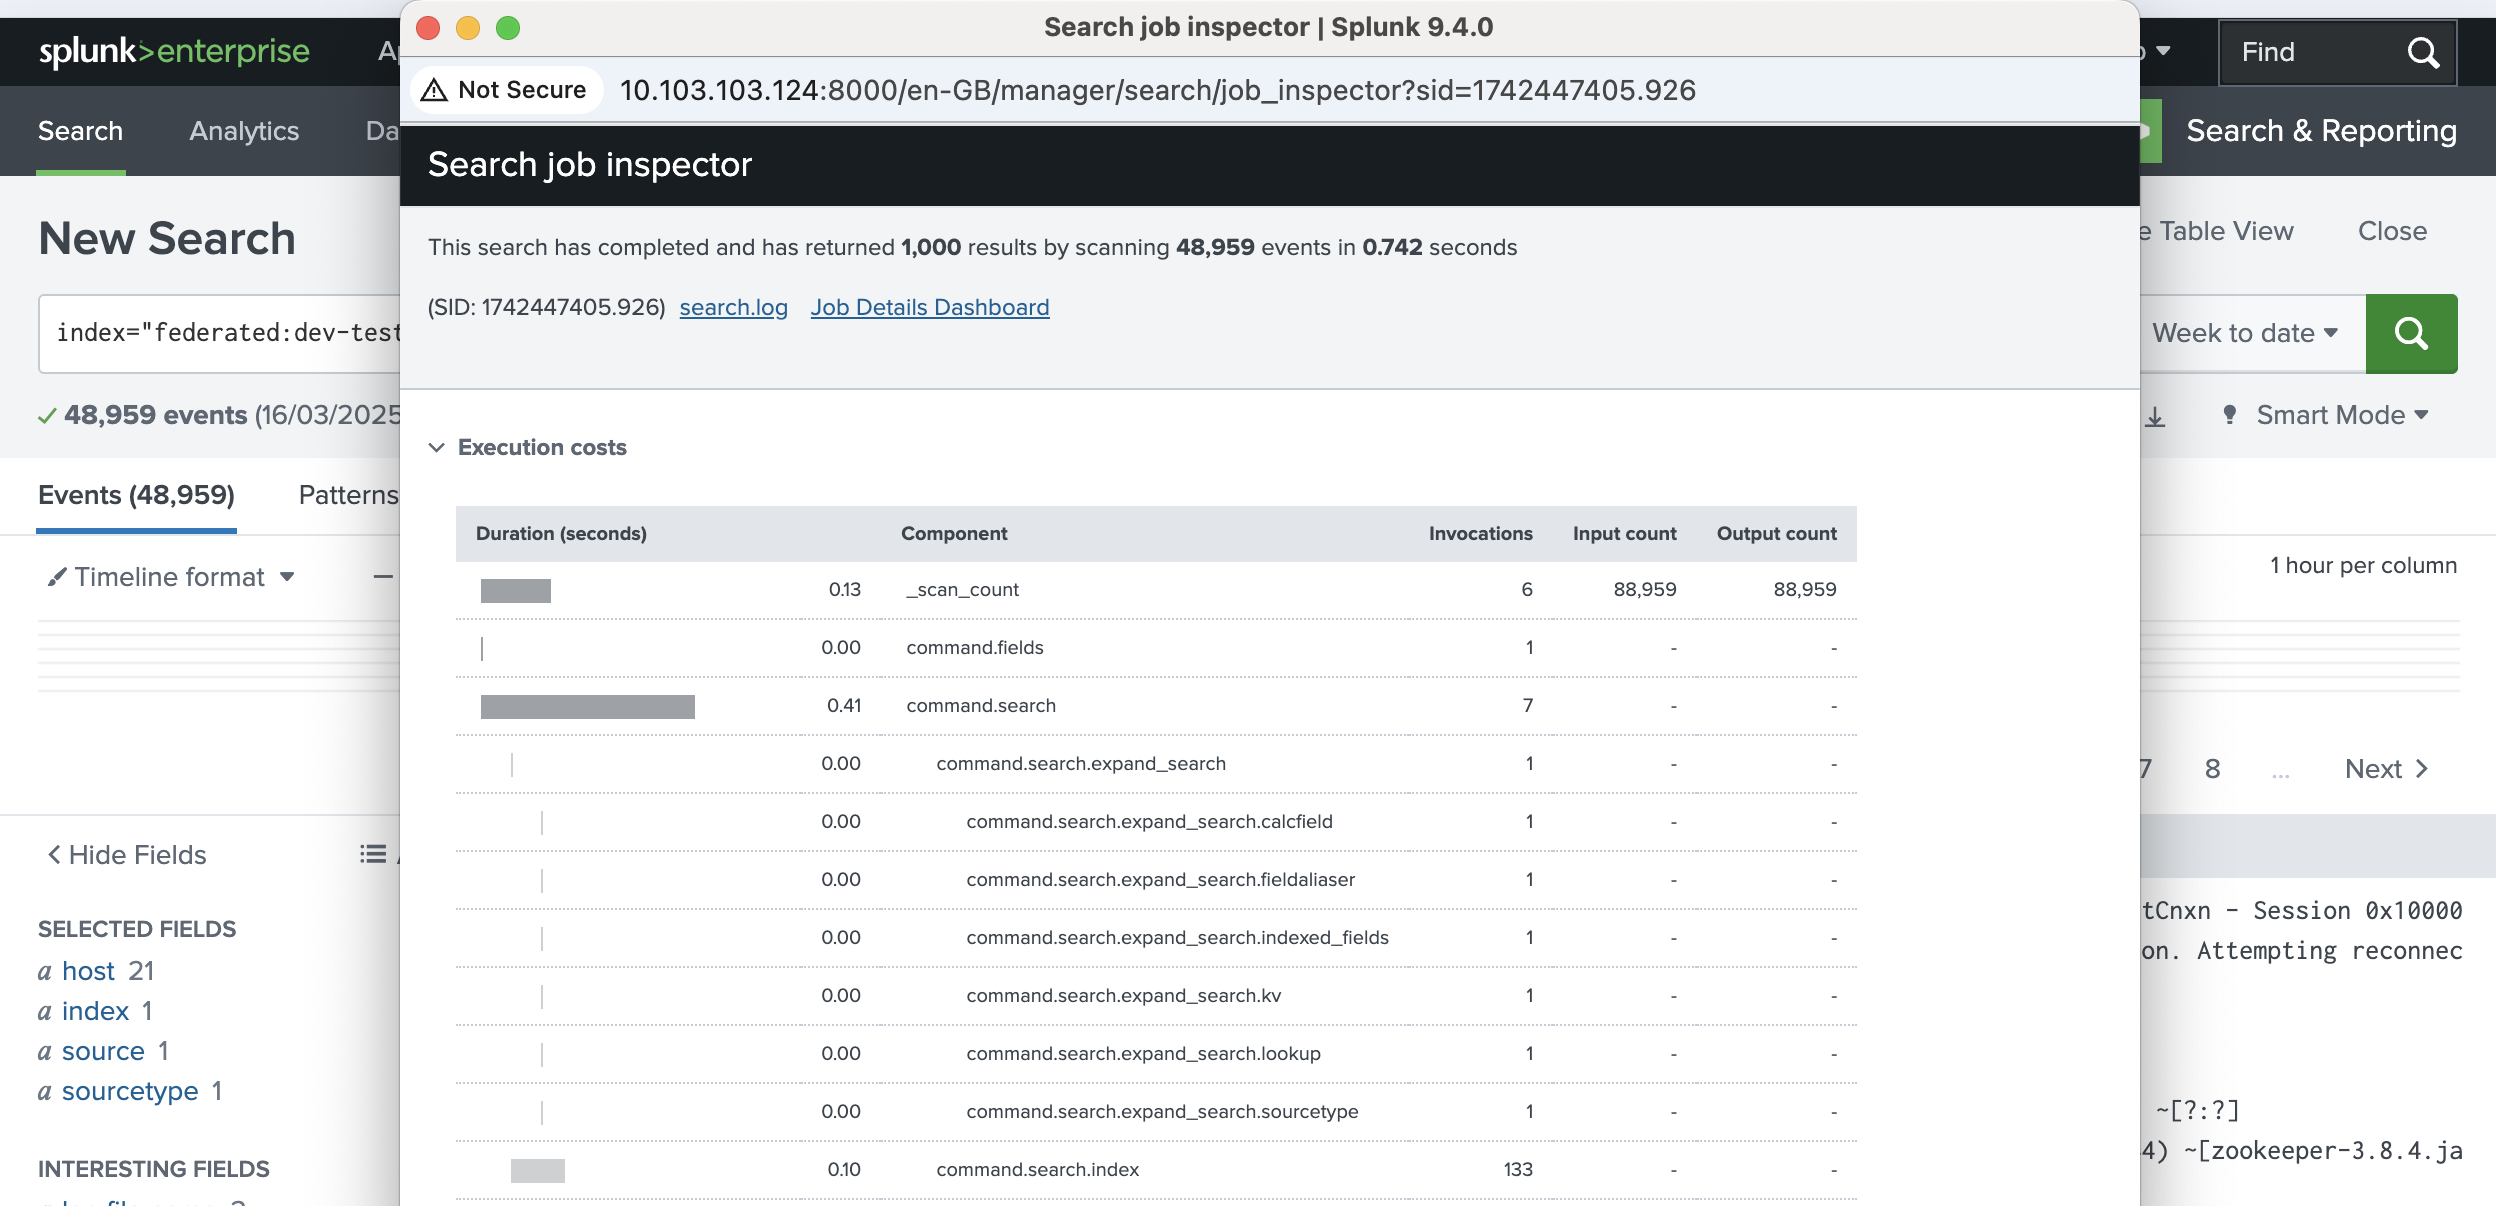The image size is (2496, 1206).
Task: Click the Search & Reporting app label
Action: (2321, 131)
